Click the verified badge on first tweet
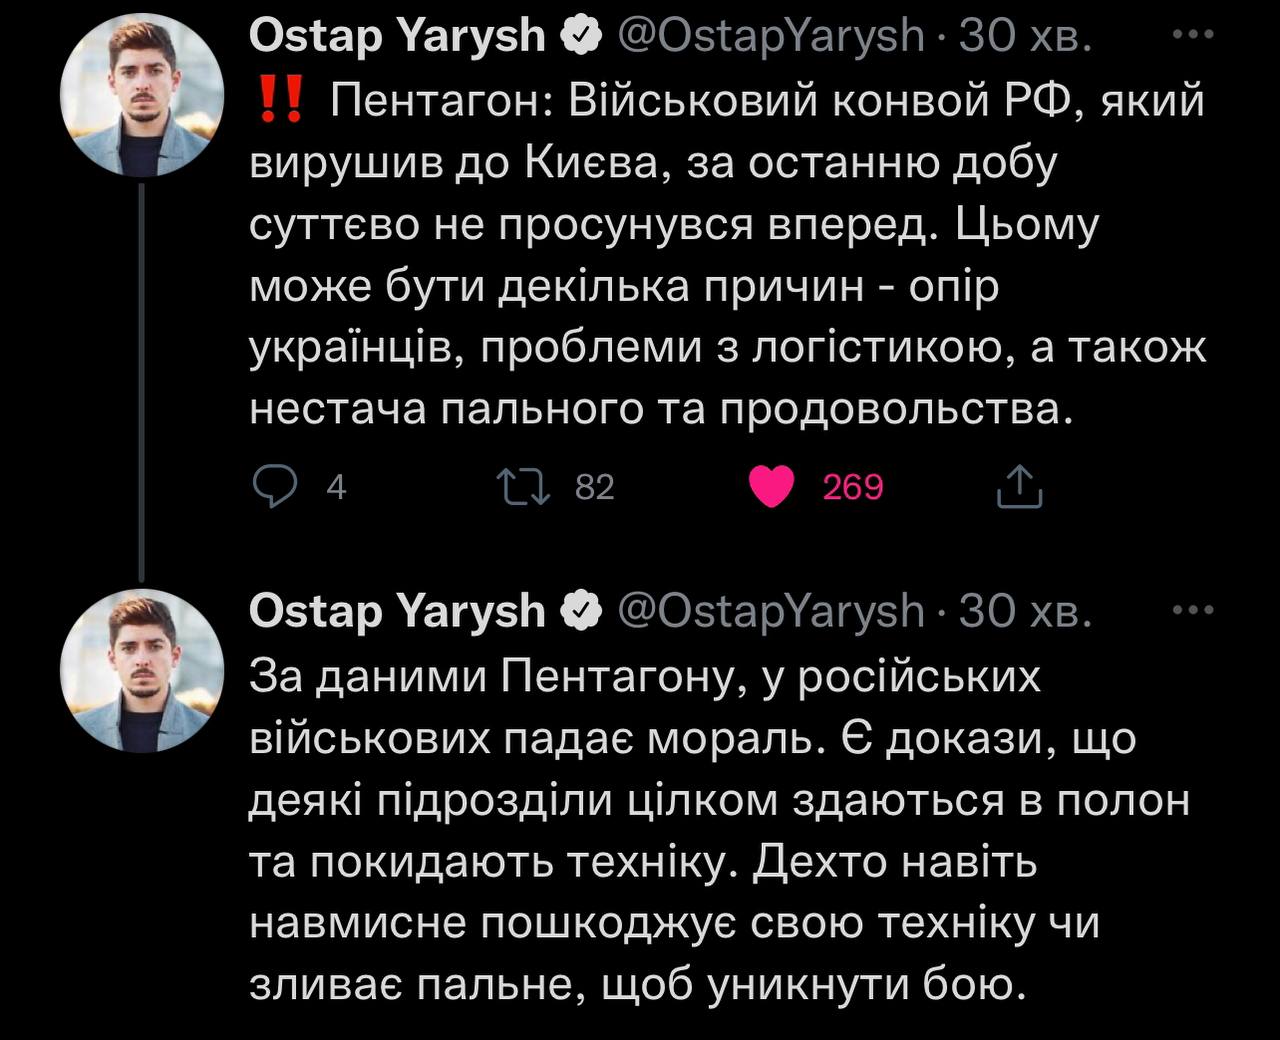The image size is (1280, 1040). (581, 37)
